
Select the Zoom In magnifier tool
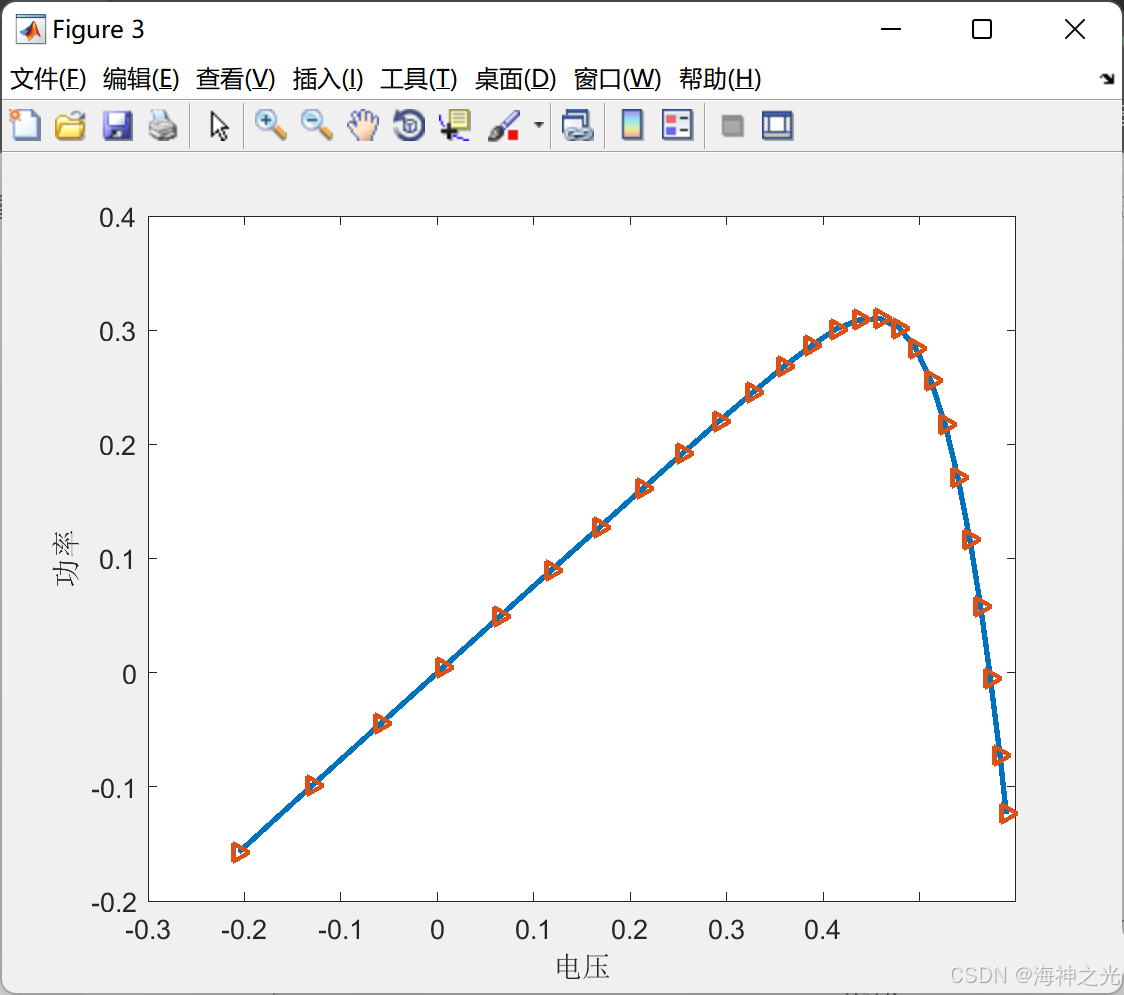pos(271,125)
